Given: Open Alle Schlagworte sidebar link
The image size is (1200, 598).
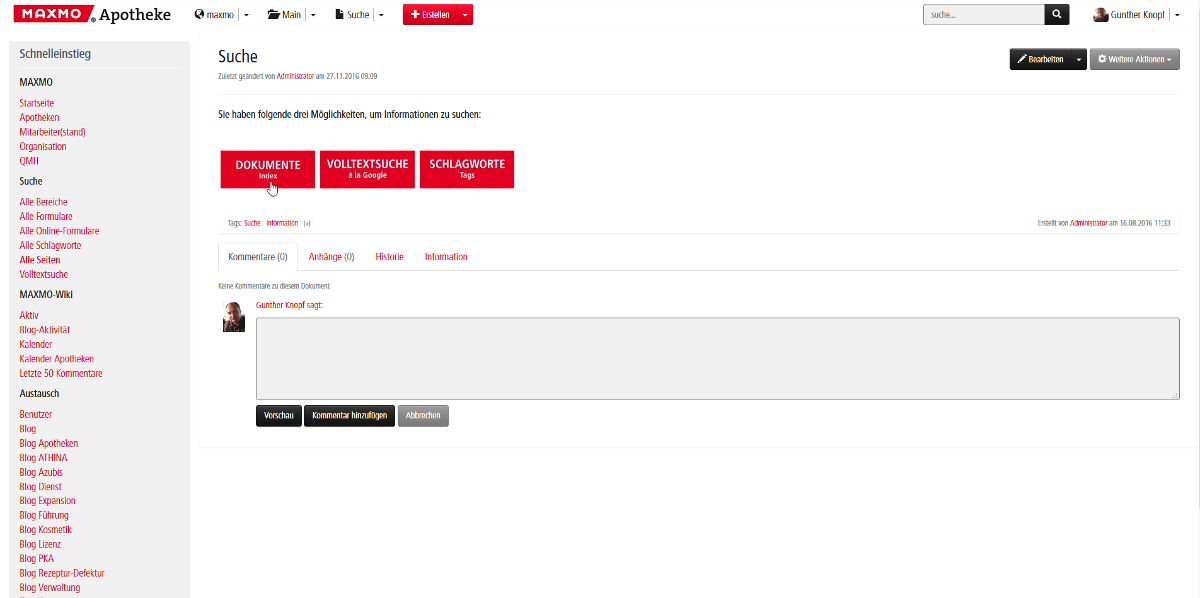Looking at the screenshot, I should 50,245.
